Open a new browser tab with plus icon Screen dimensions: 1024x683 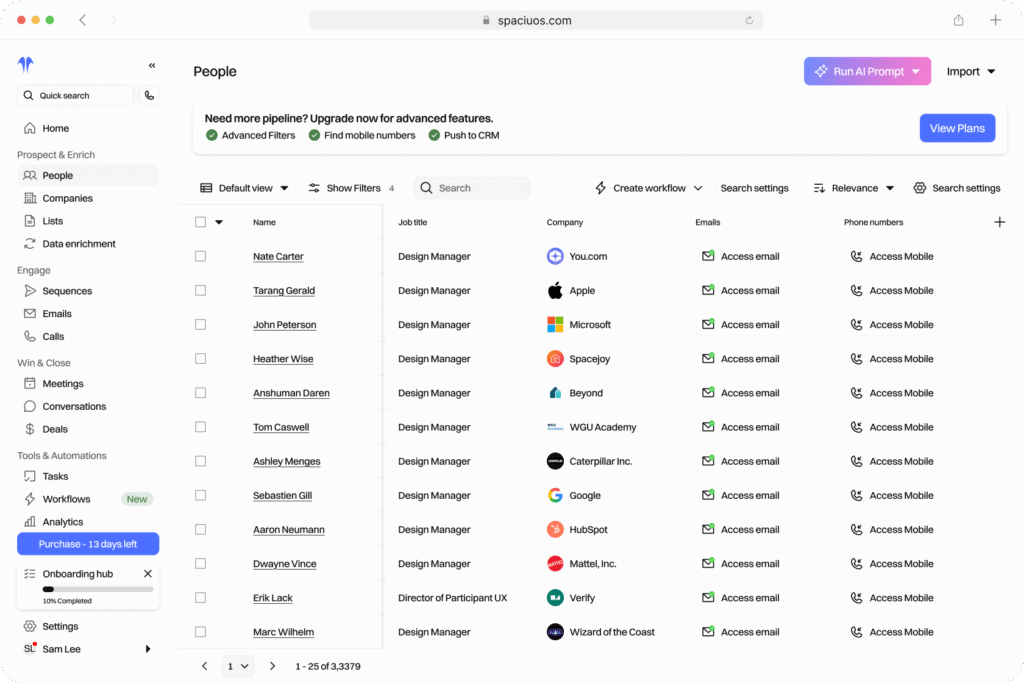click(995, 20)
